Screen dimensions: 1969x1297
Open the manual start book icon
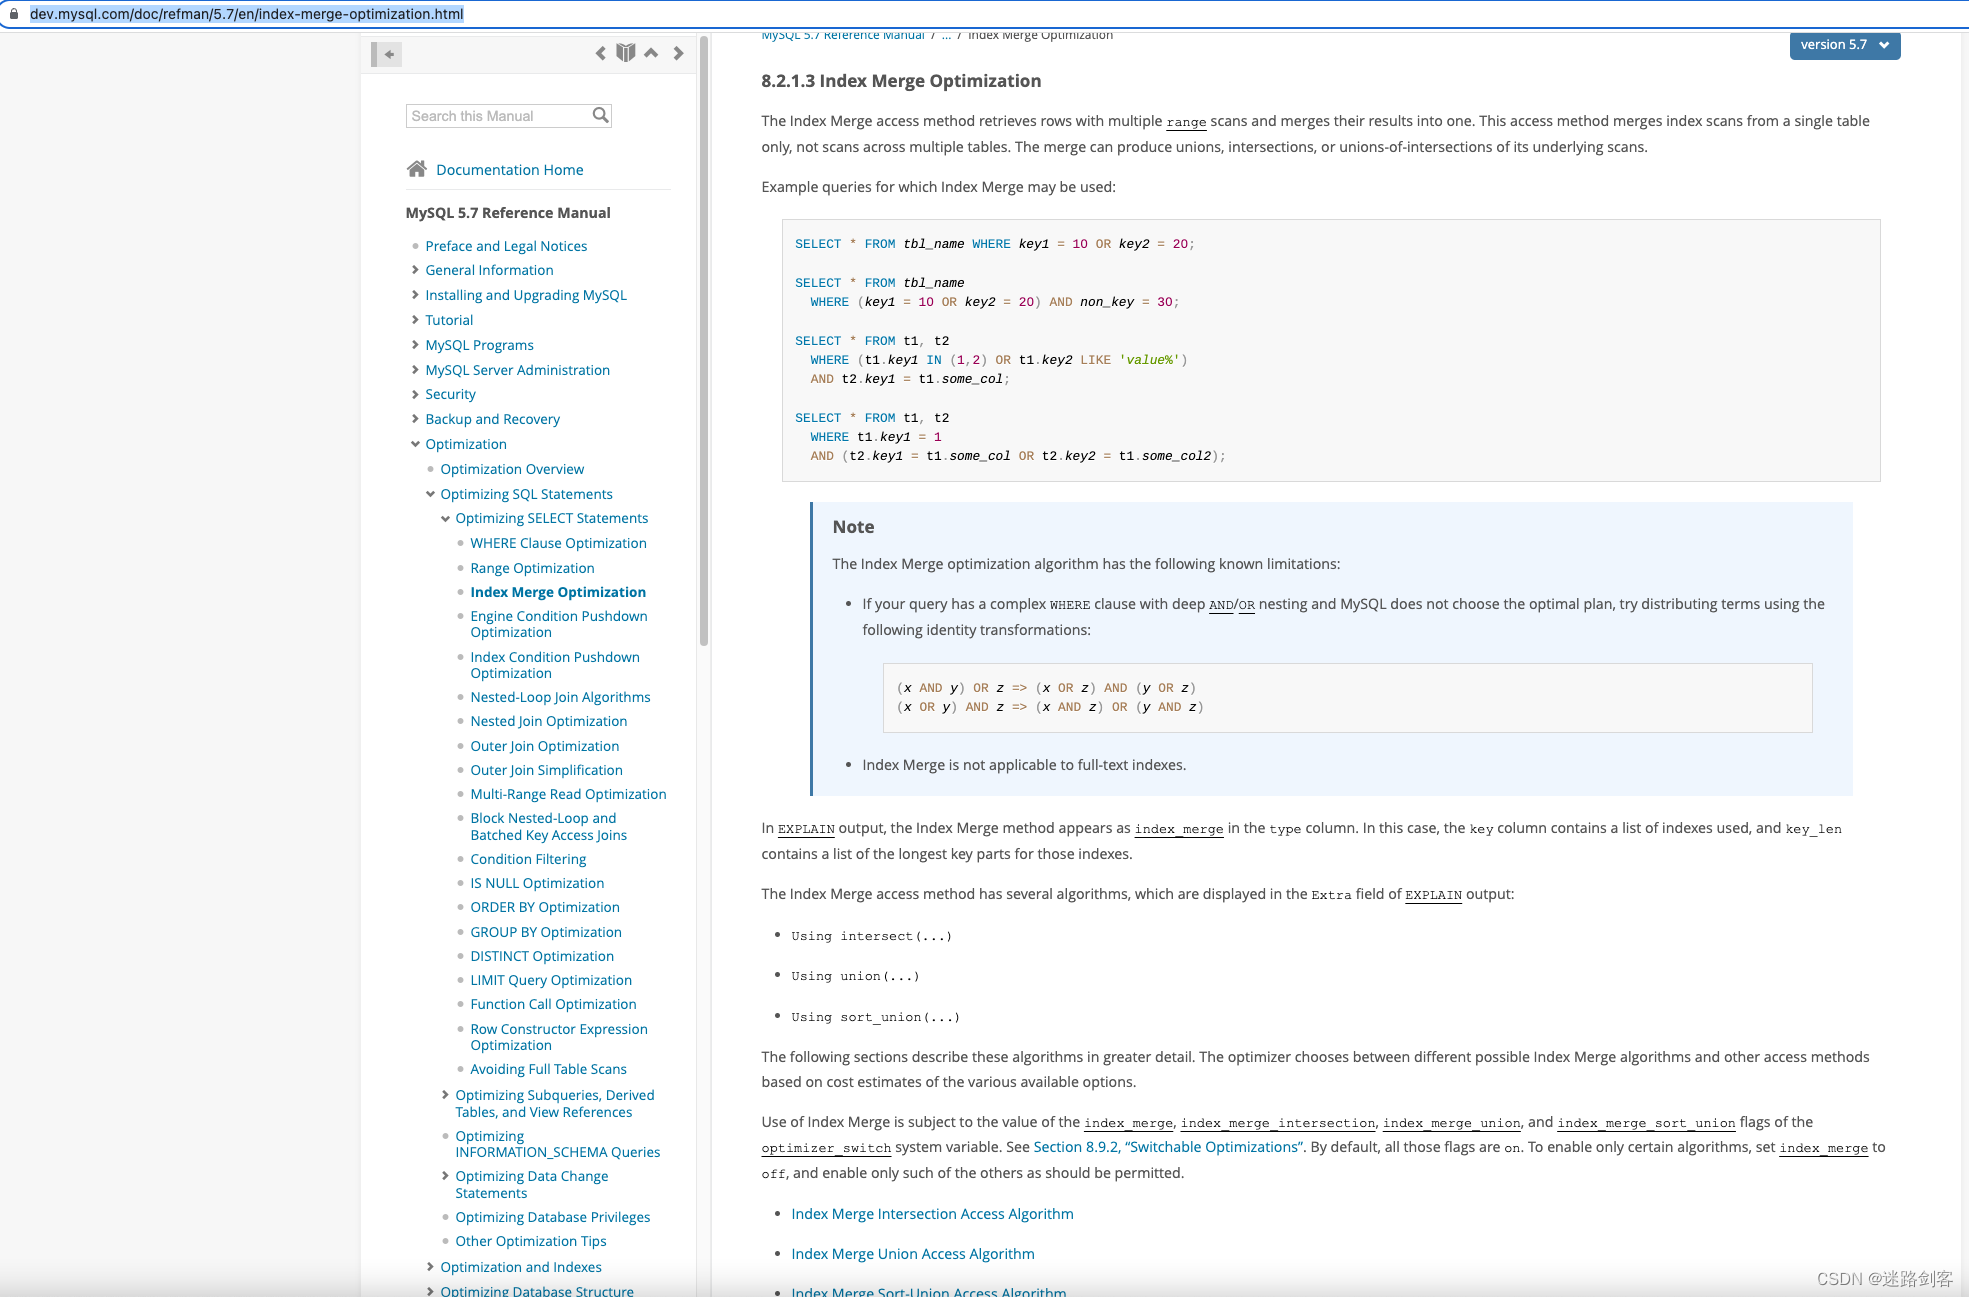click(x=626, y=53)
